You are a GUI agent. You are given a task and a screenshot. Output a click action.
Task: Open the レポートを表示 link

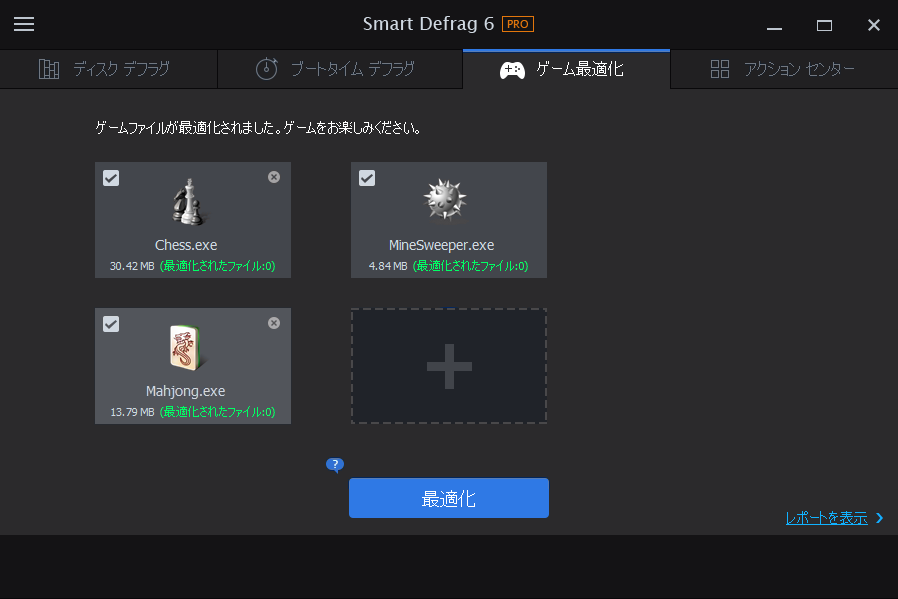(826, 518)
